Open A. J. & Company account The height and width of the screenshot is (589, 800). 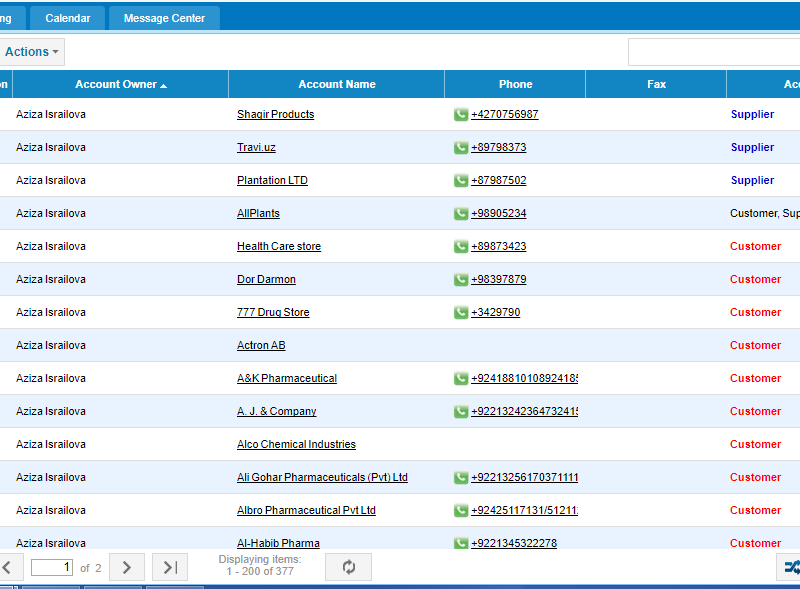[277, 411]
